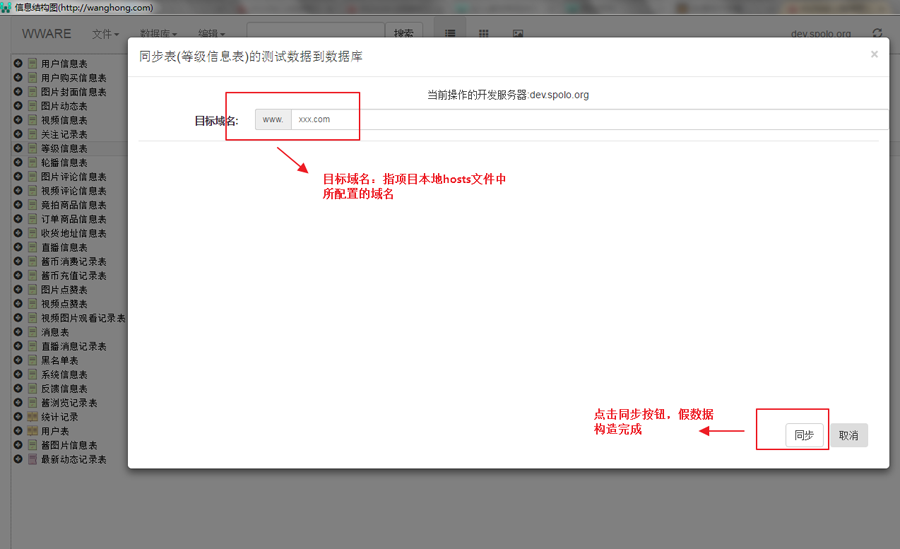Click the window title bar app icon
The width and height of the screenshot is (900, 549).
pyautogui.click(x=6, y=7)
